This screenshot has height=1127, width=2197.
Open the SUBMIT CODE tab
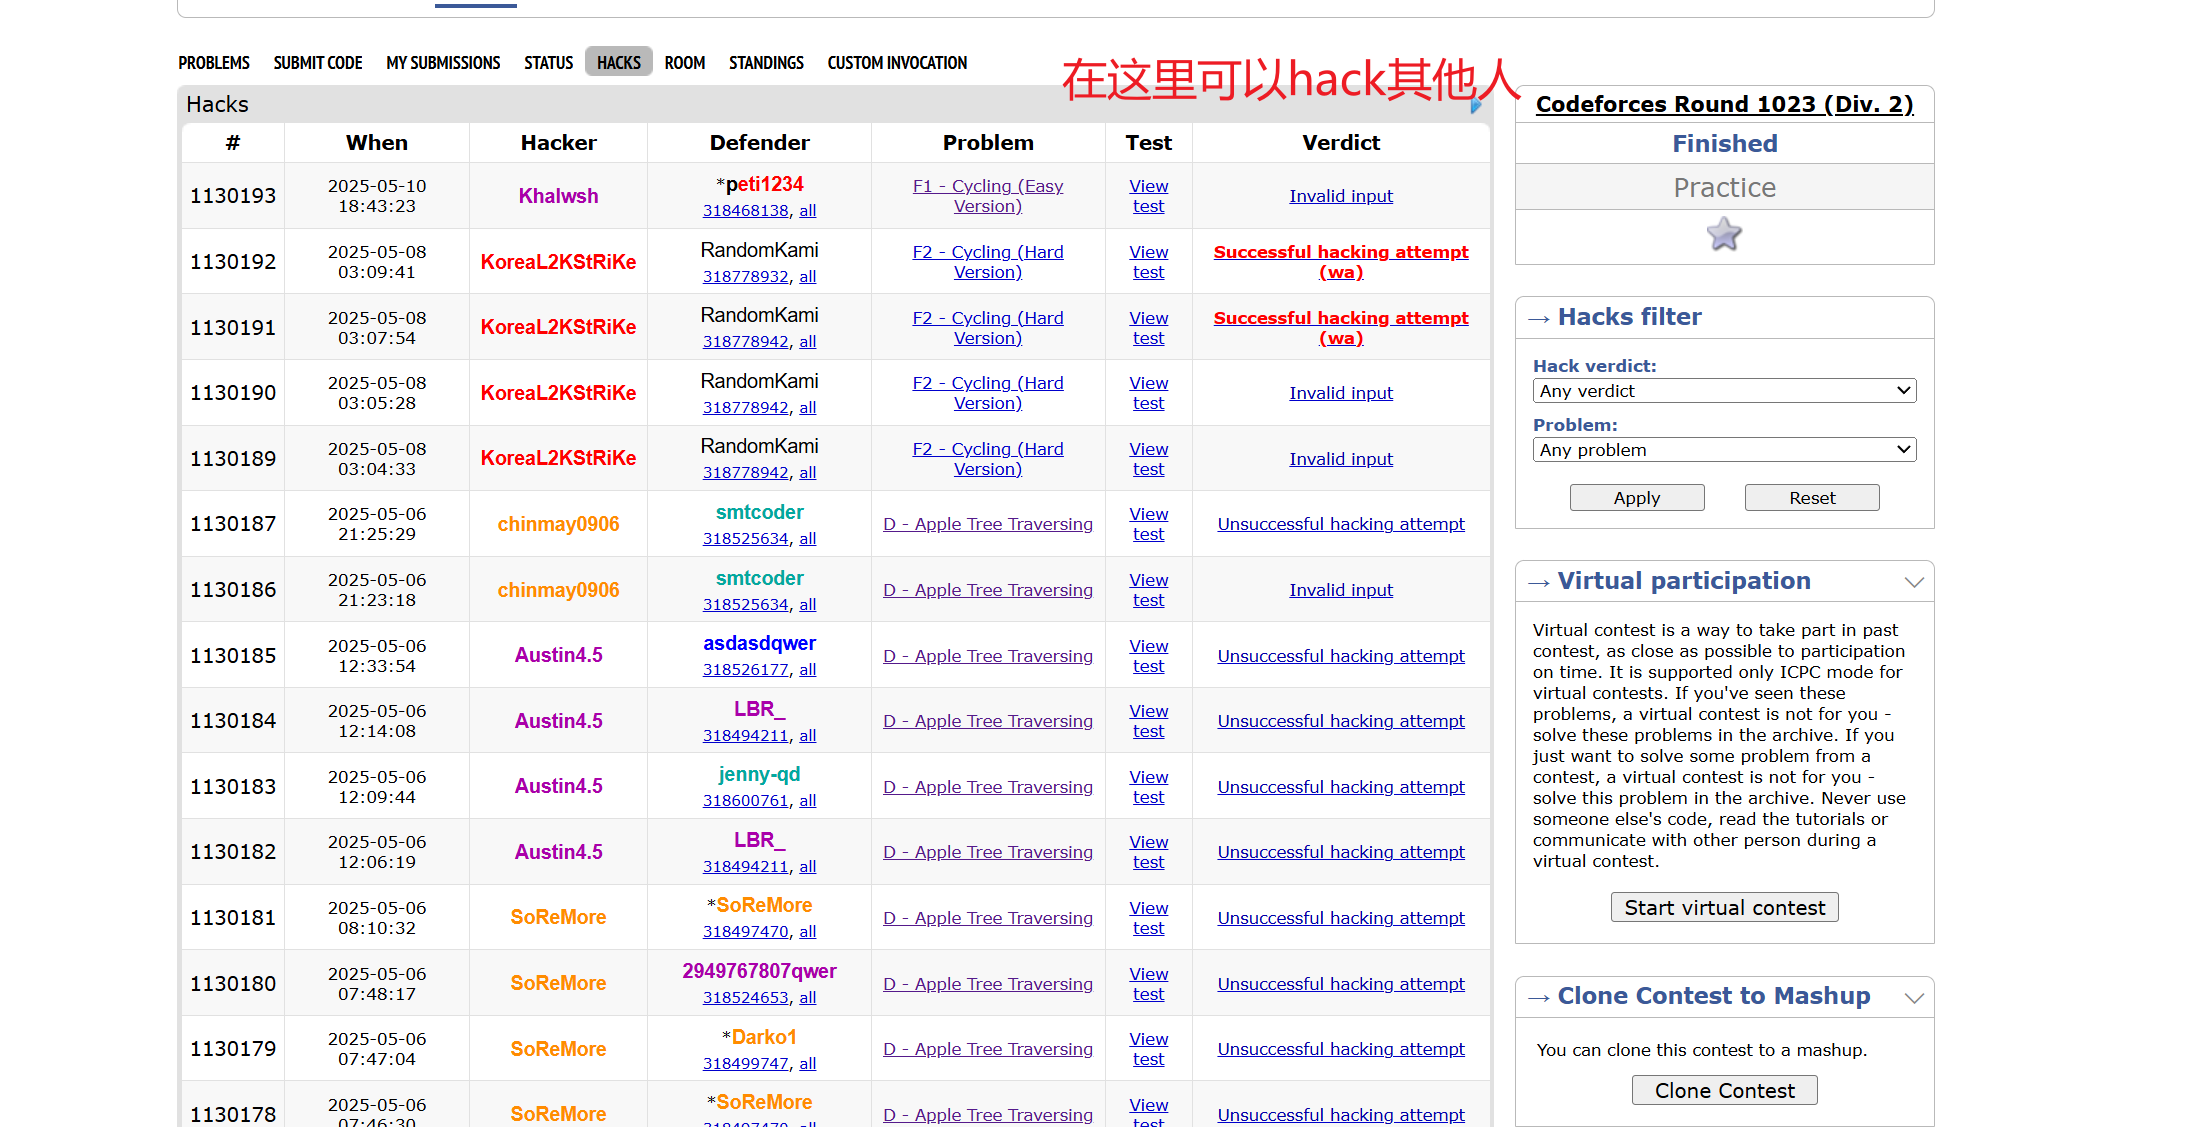[x=317, y=62]
